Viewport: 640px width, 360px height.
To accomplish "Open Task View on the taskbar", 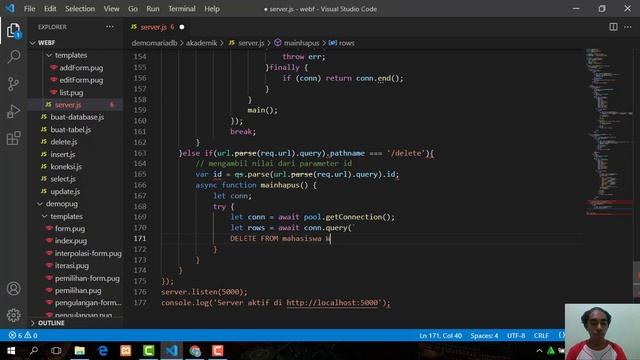I will click(x=56, y=351).
